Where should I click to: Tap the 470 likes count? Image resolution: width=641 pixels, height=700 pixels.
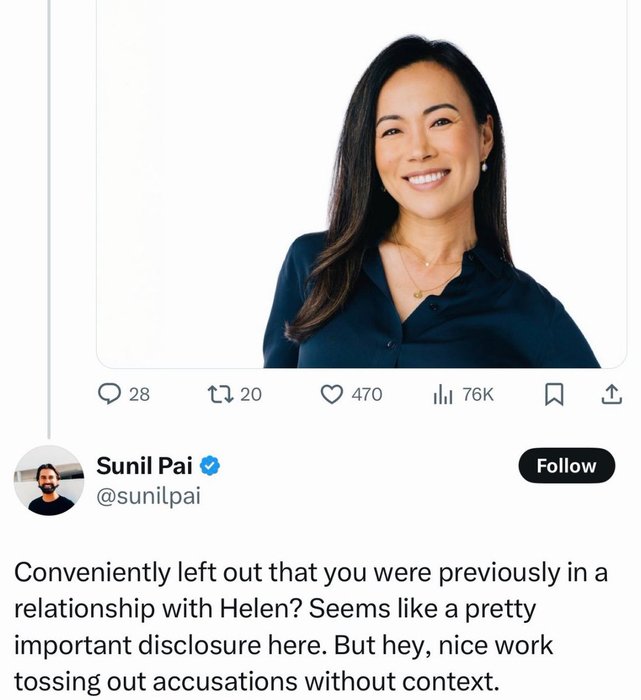tap(367, 394)
